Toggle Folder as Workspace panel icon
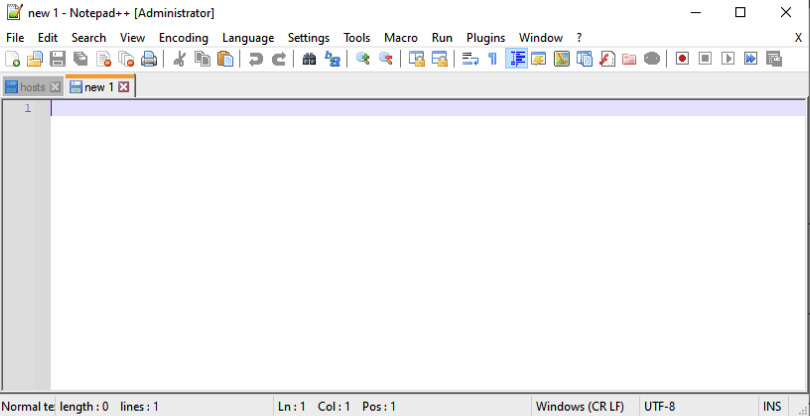 tap(629, 59)
